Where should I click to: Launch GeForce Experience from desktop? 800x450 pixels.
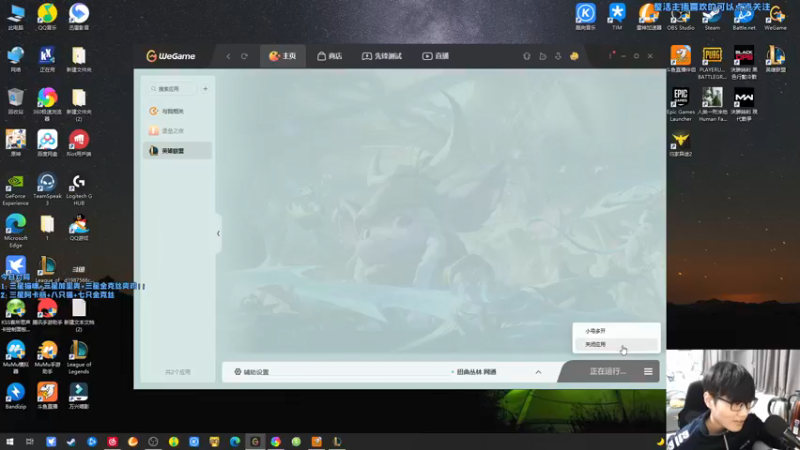pyautogui.click(x=15, y=189)
